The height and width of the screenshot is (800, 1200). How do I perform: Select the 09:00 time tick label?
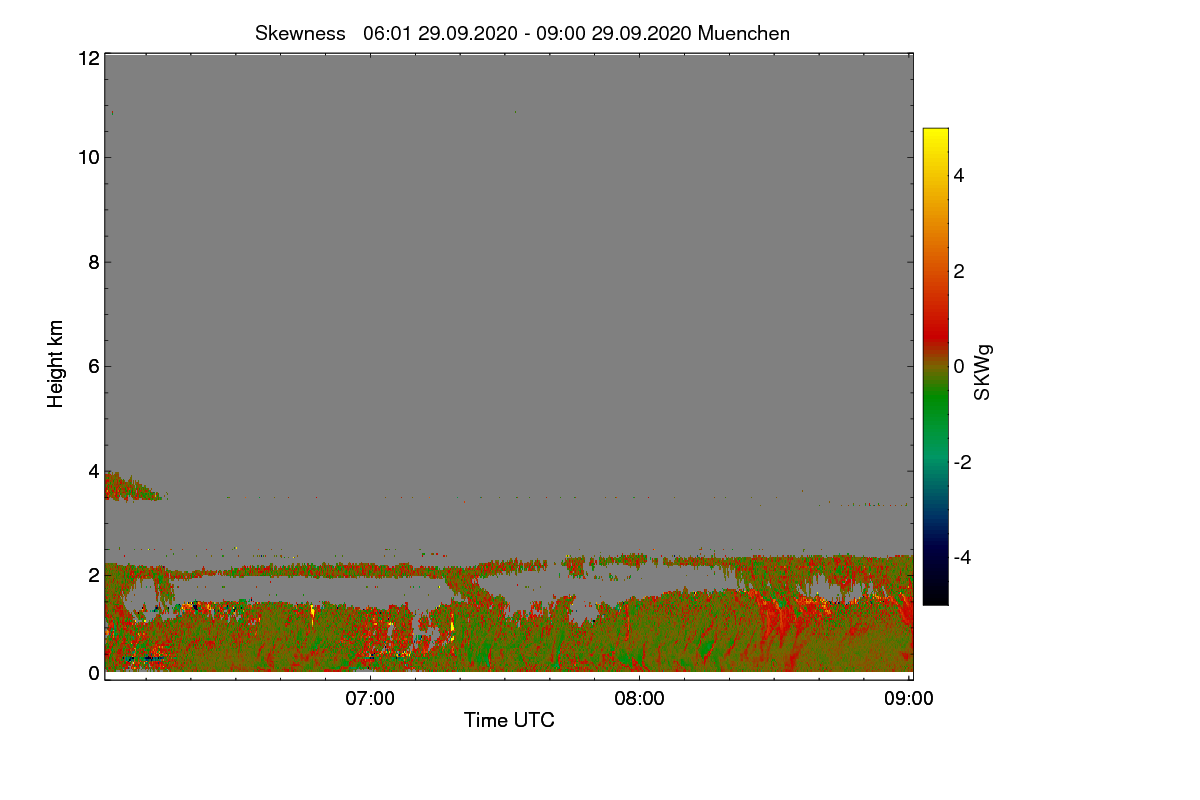[x=909, y=699]
